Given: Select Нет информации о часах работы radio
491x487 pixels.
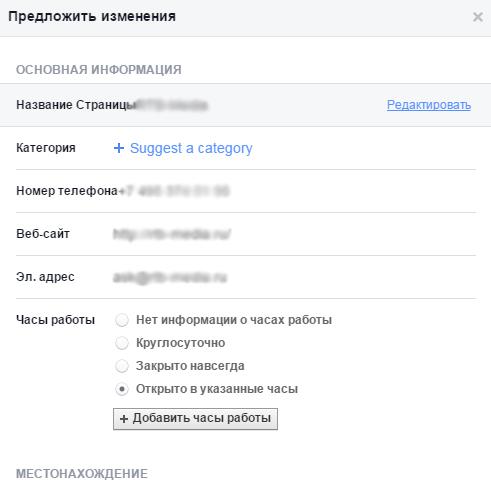Looking at the screenshot, I should pos(122,320).
